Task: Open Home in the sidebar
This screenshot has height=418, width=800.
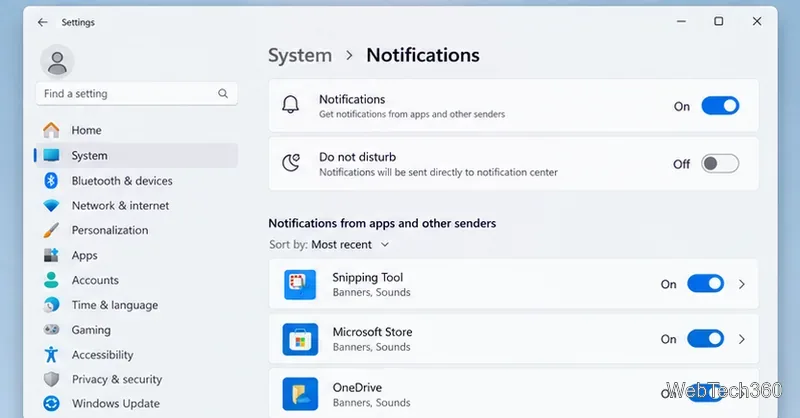Action: pyautogui.click(x=136, y=130)
